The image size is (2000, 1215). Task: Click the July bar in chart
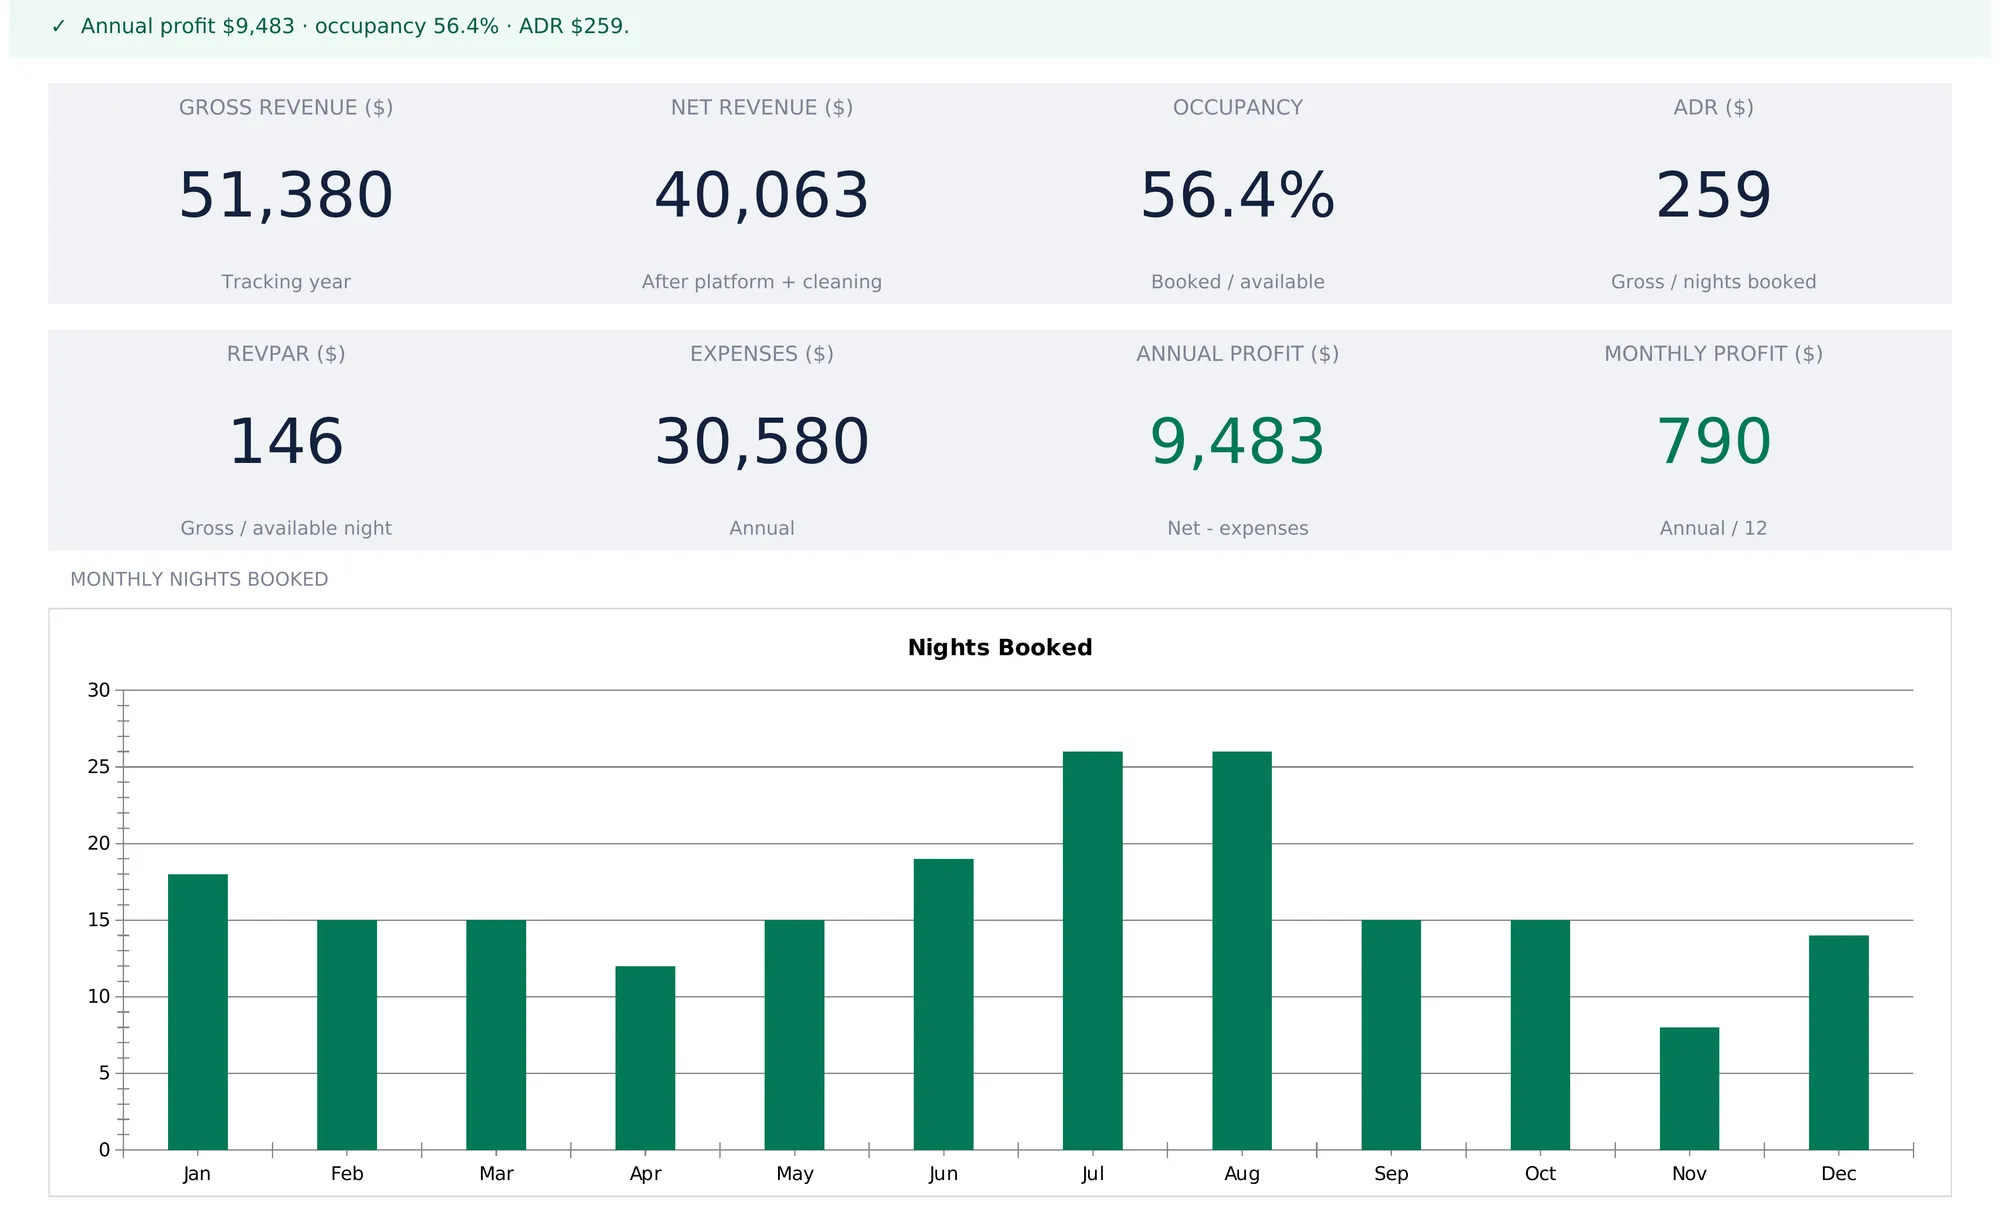click(x=1093, y=951)
